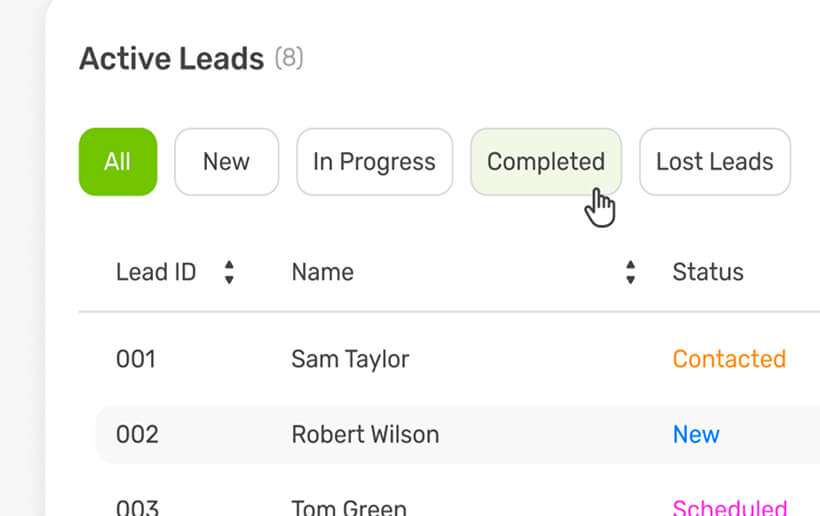The height and width of the screenshot is (516, 820).
Task: Click the sort arrows beside Lead ID
Action: [229, 272]
